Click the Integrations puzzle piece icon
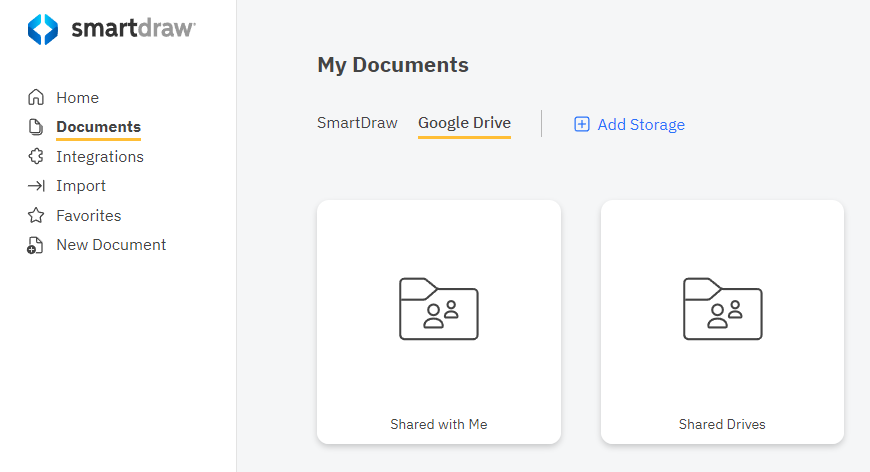Viewport: 870px width, 472px height. click(36, 157)
